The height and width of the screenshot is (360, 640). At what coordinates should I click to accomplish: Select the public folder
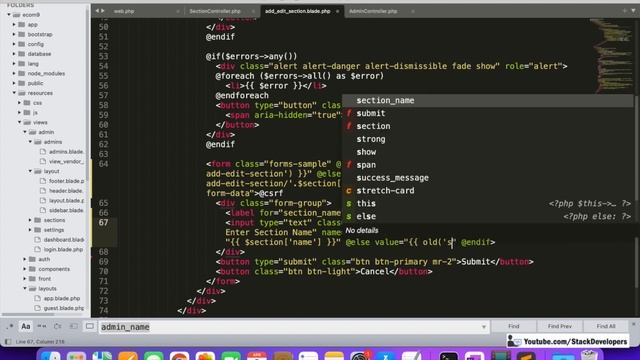pyautogui.click(x=35, y=83)
